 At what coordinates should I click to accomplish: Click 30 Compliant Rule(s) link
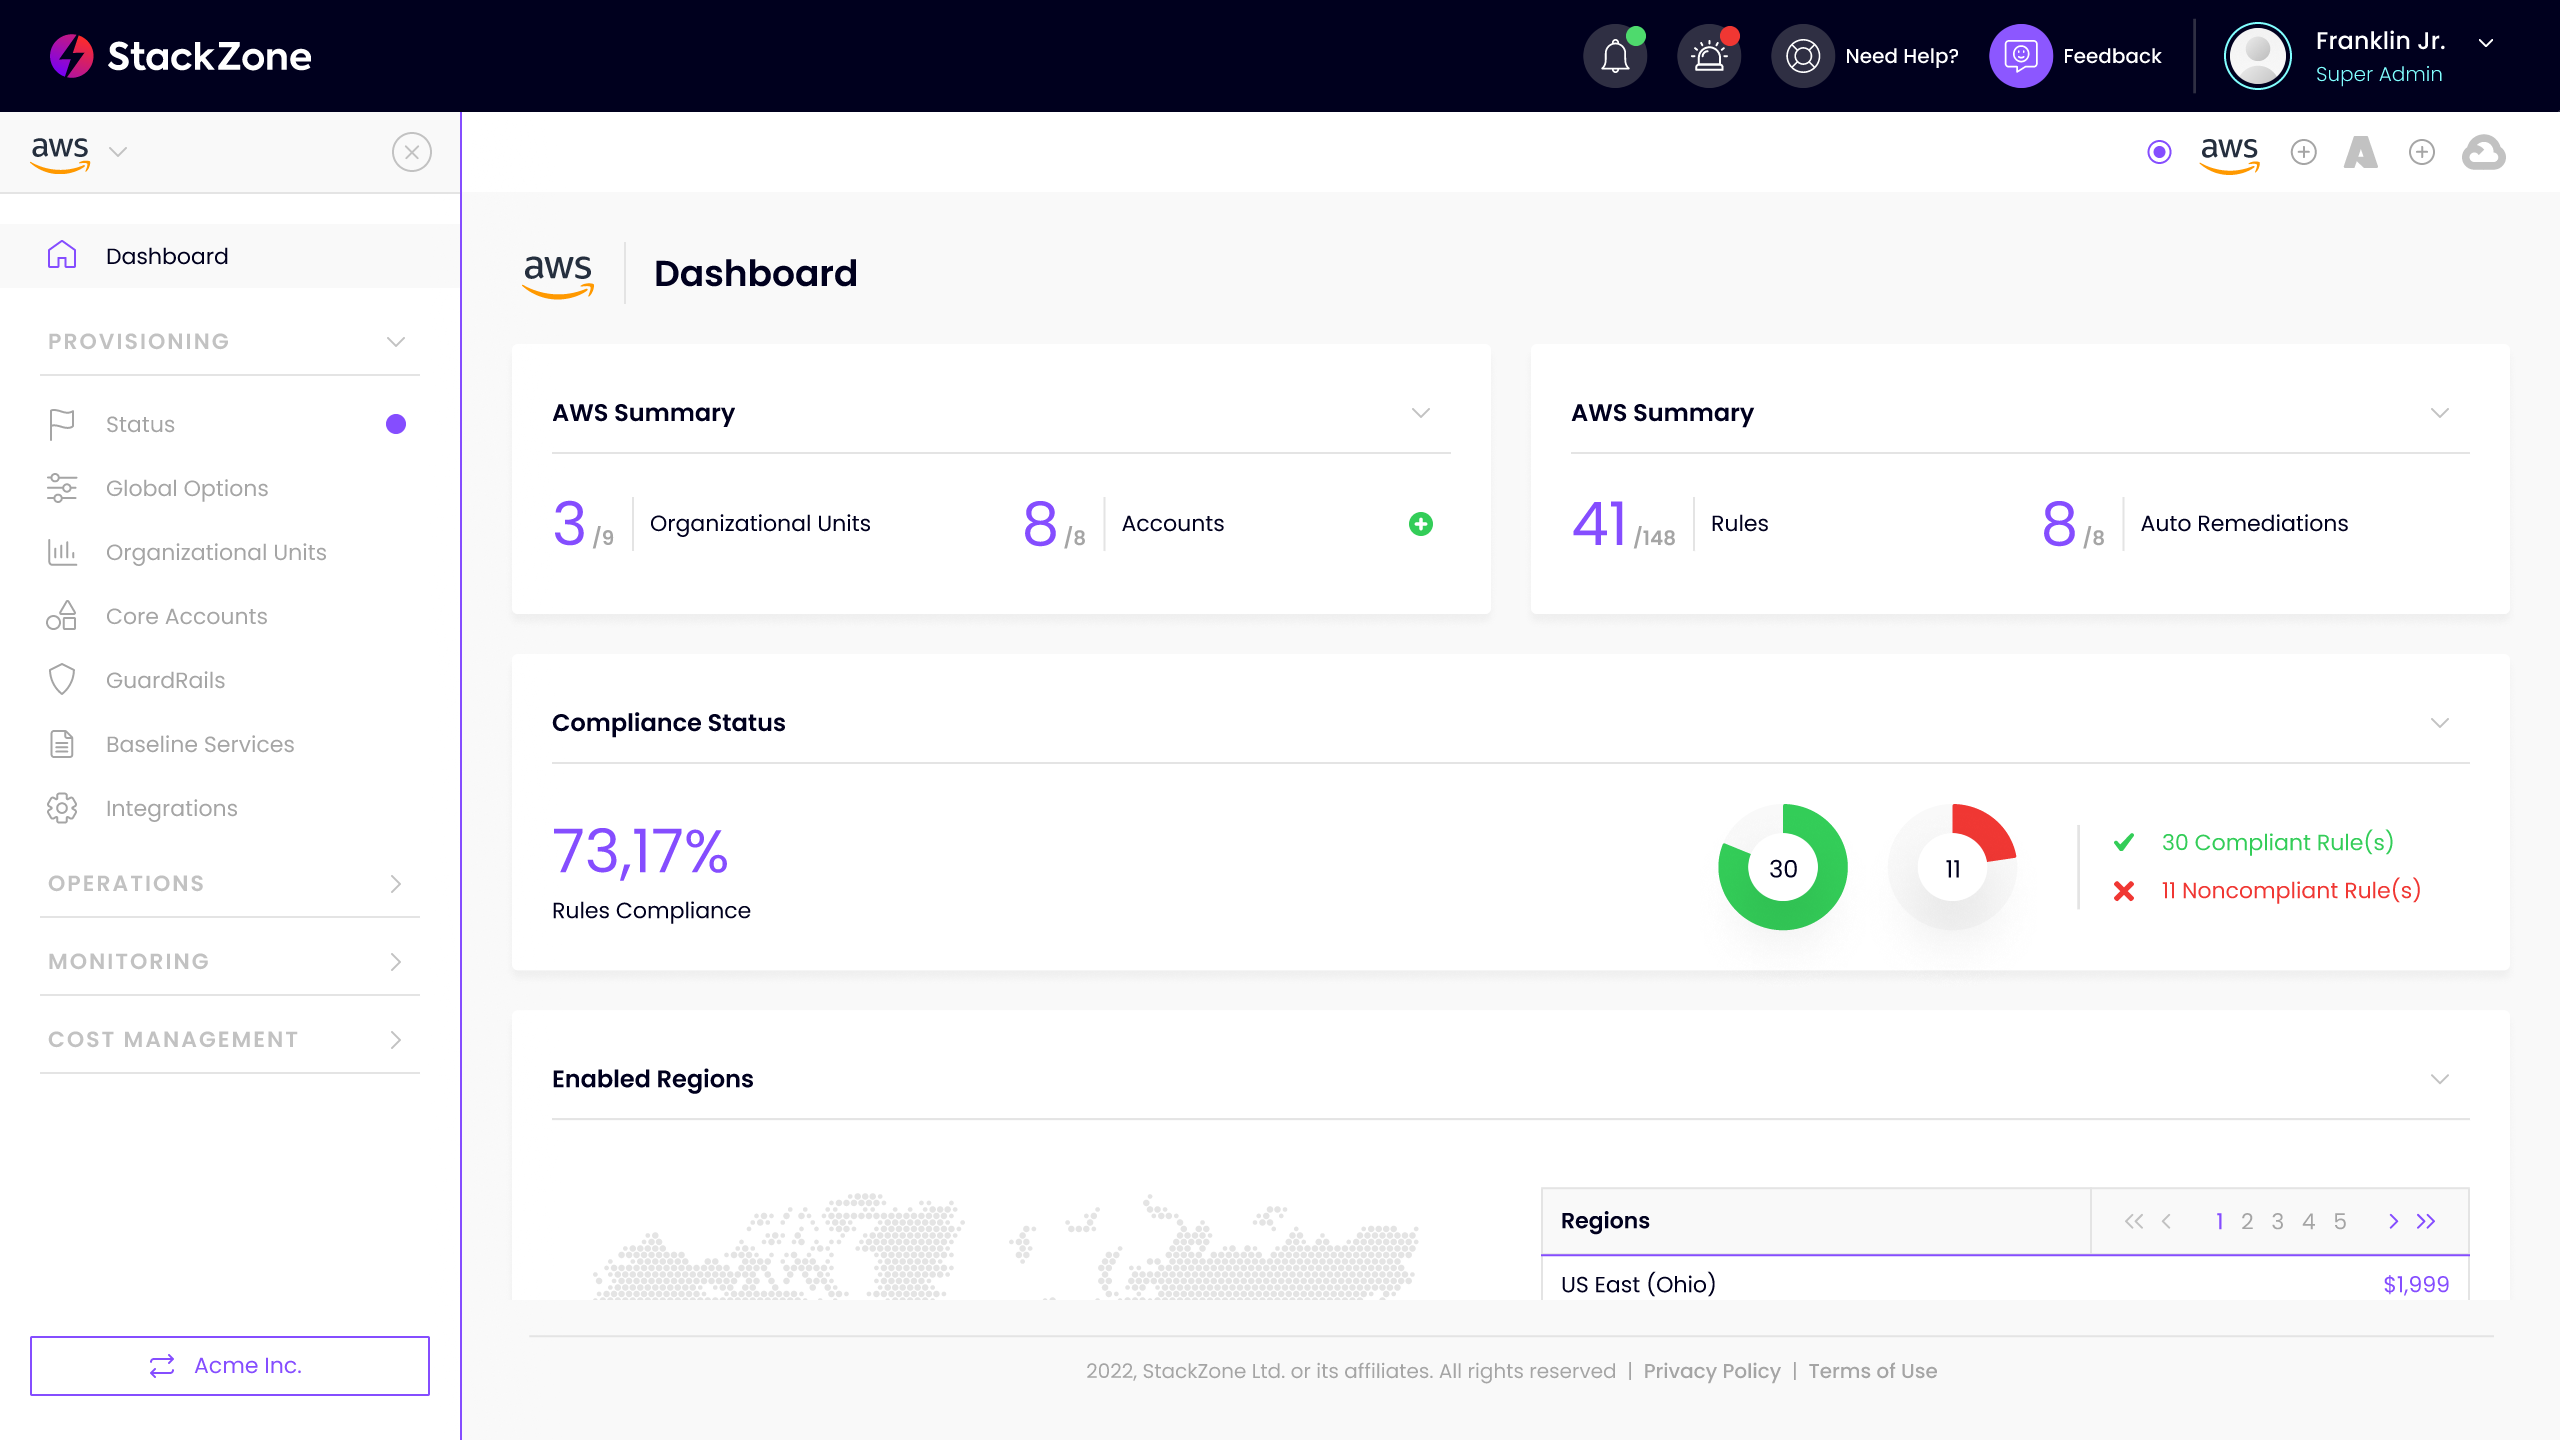[2277, 842]
